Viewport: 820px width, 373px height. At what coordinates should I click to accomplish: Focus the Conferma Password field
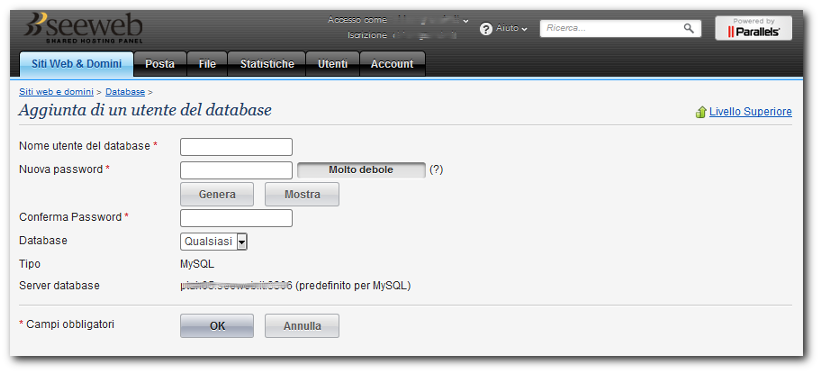click(x=236, y=218)
